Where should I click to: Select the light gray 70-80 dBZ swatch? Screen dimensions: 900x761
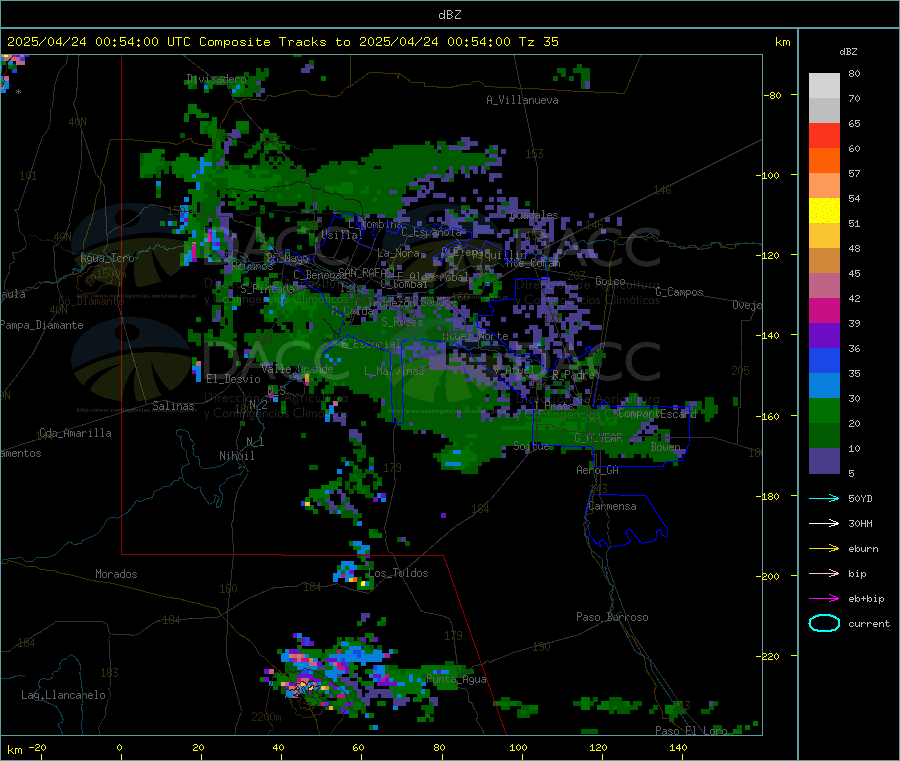point(824,86)
